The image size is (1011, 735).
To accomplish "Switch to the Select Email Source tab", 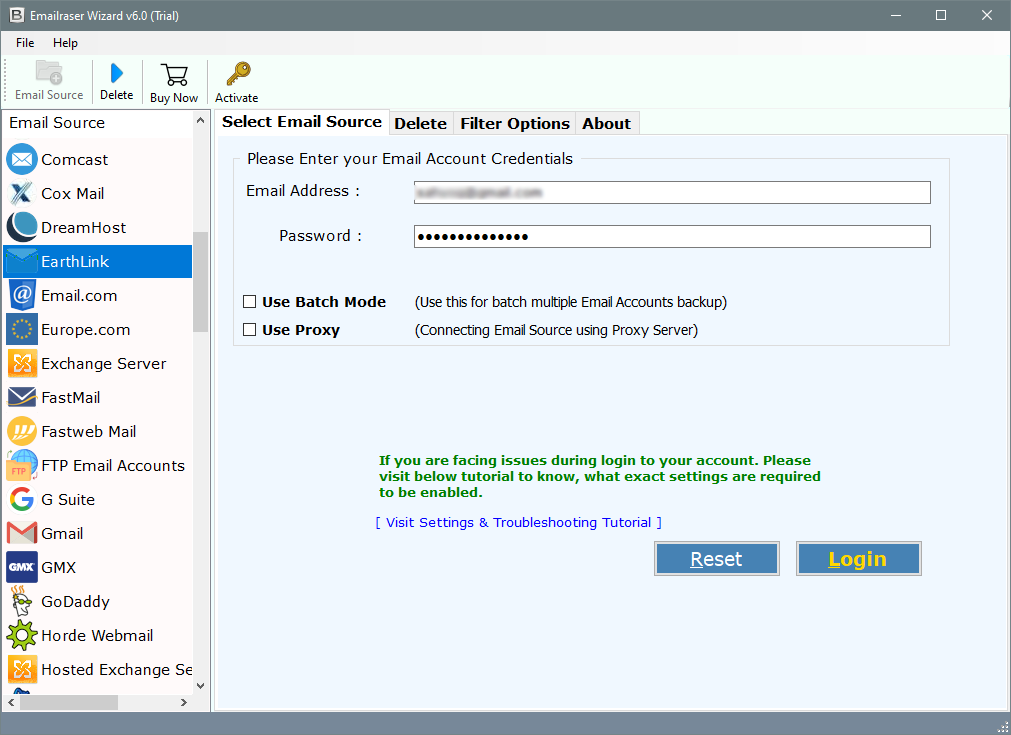I will point(302,122).
